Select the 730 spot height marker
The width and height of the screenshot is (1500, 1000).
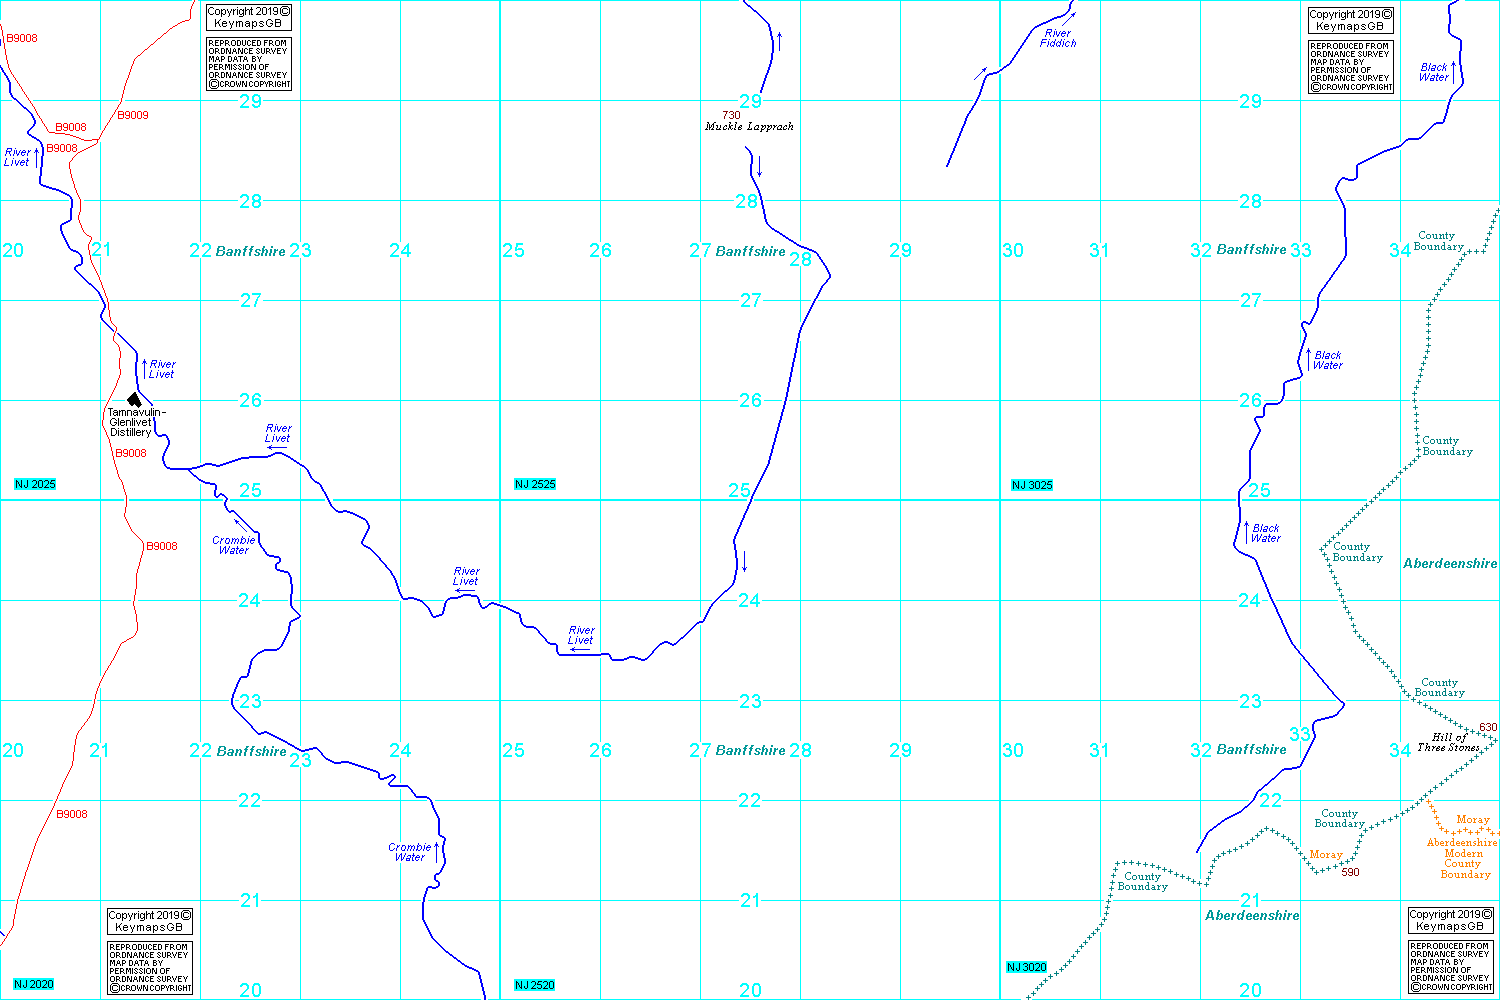tap(731, 115)
